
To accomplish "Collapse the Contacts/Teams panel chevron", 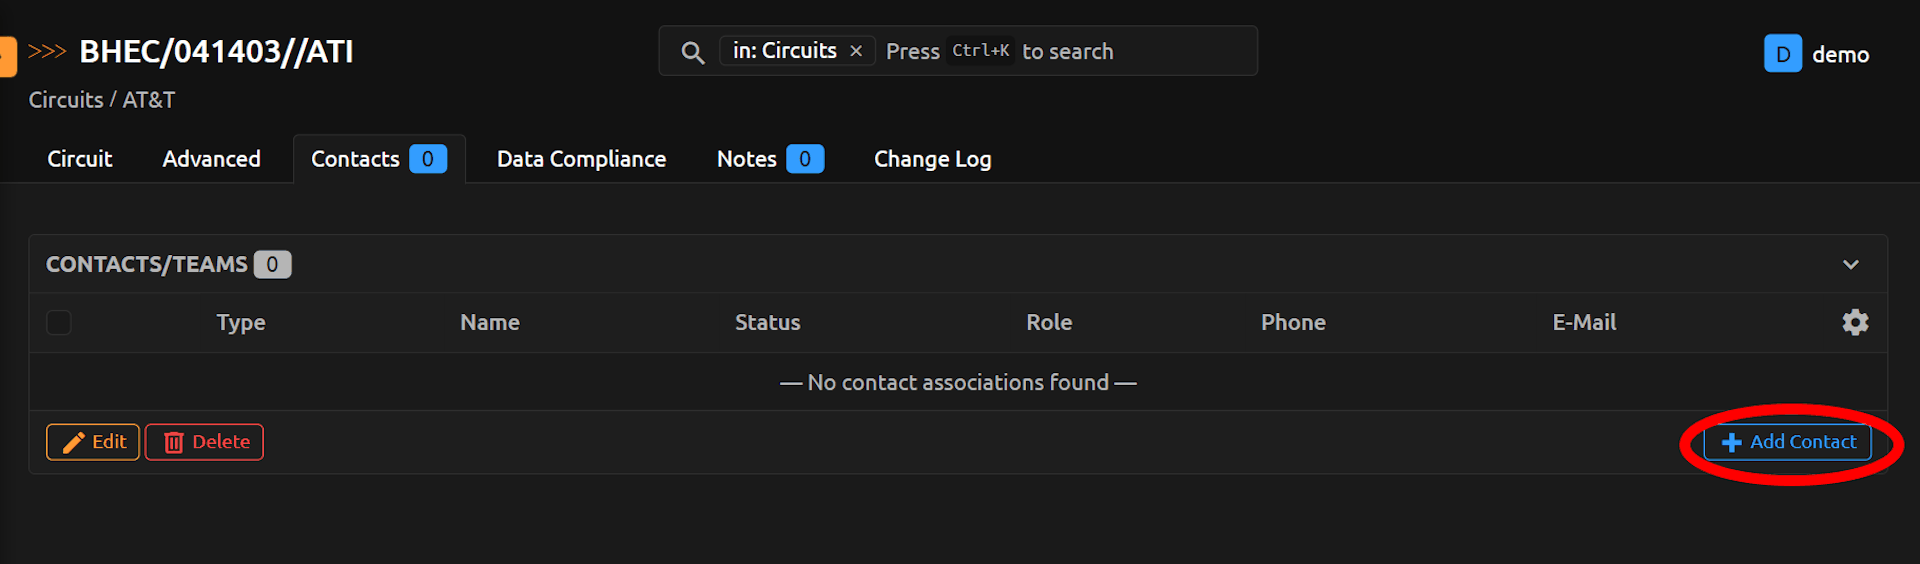I will coord(1850,264).
